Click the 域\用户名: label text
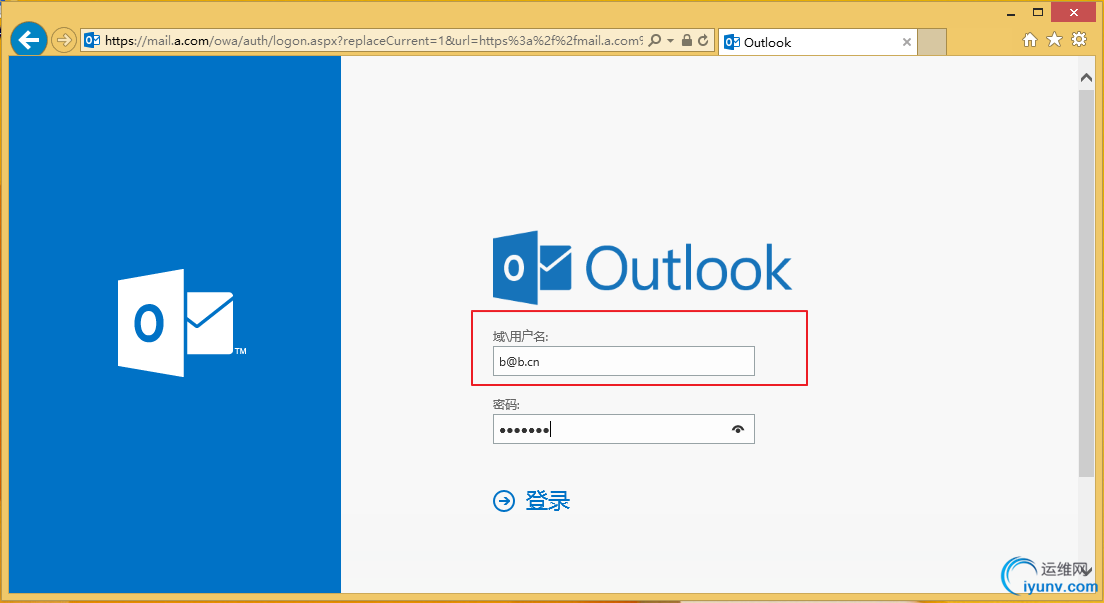This screenshot has width=1104, height=603. click(520, 337)
